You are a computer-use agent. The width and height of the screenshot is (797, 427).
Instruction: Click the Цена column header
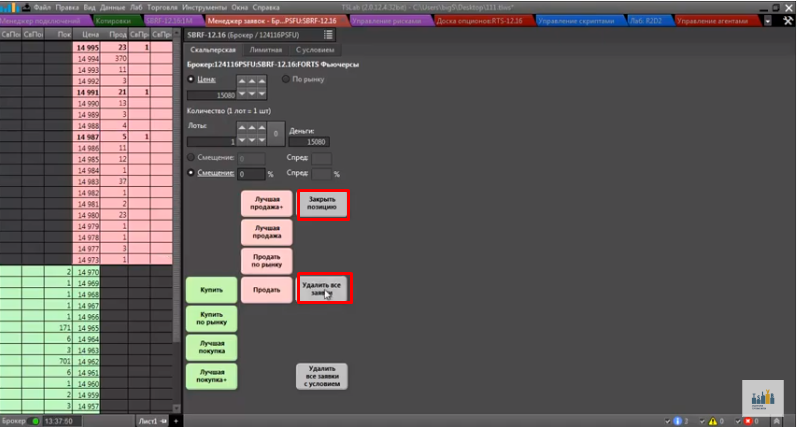(x=86, y=35)
